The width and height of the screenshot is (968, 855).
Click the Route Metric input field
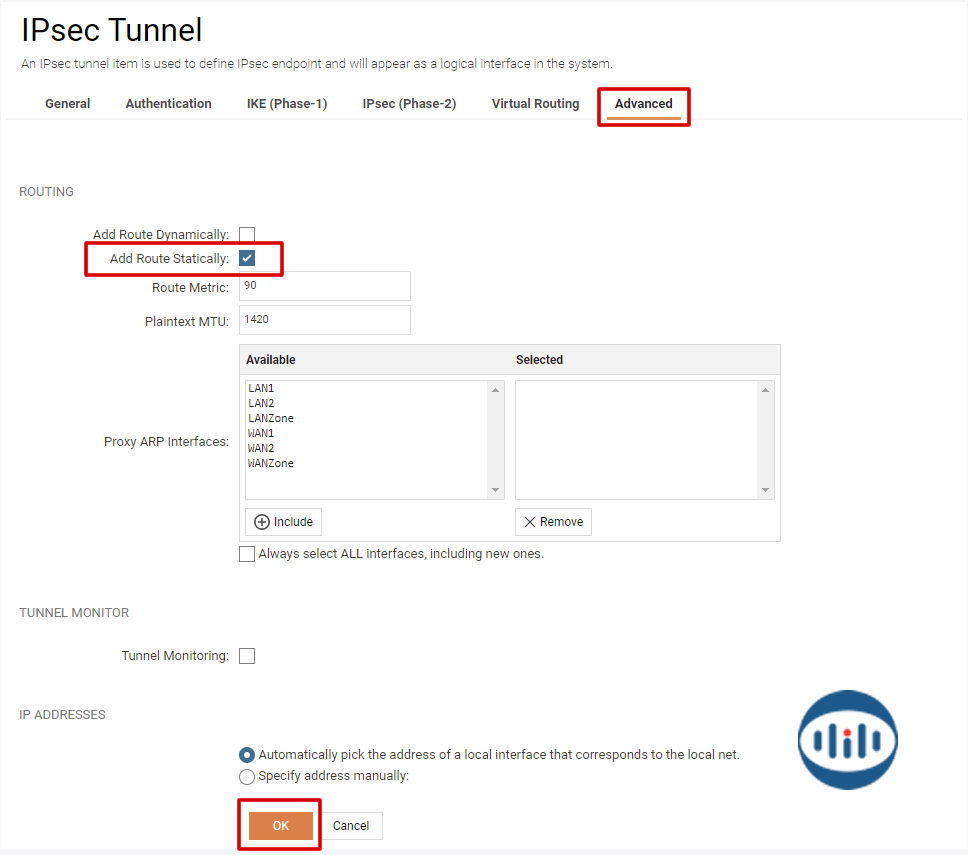tap(325, 286)
